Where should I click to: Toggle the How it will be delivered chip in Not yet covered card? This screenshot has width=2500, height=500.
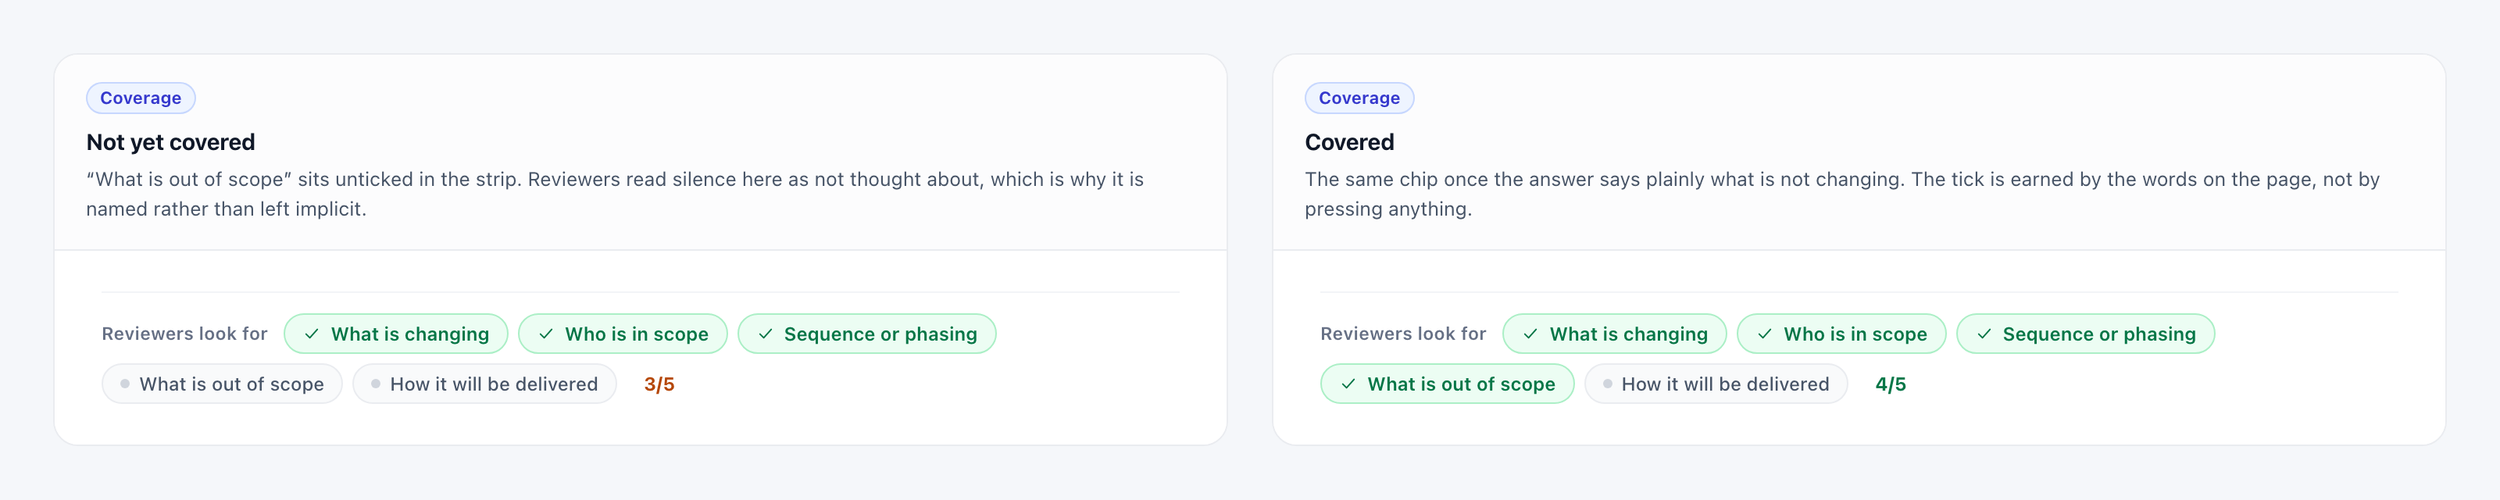point(485,384)
